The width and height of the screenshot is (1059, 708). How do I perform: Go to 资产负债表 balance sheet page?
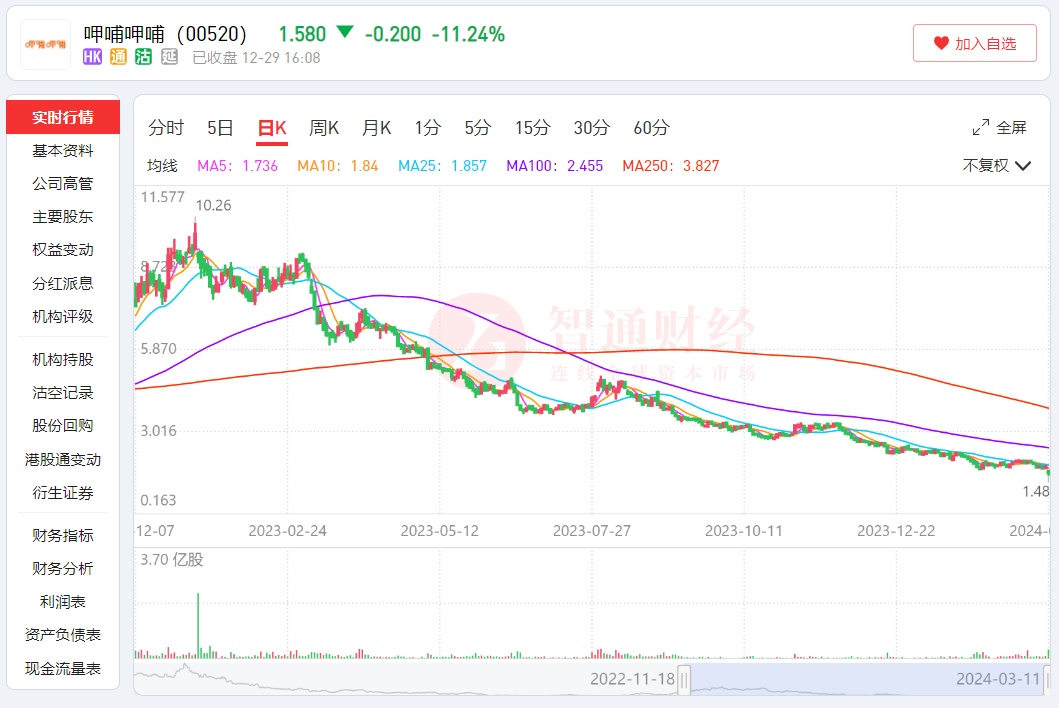coord(63,635)
